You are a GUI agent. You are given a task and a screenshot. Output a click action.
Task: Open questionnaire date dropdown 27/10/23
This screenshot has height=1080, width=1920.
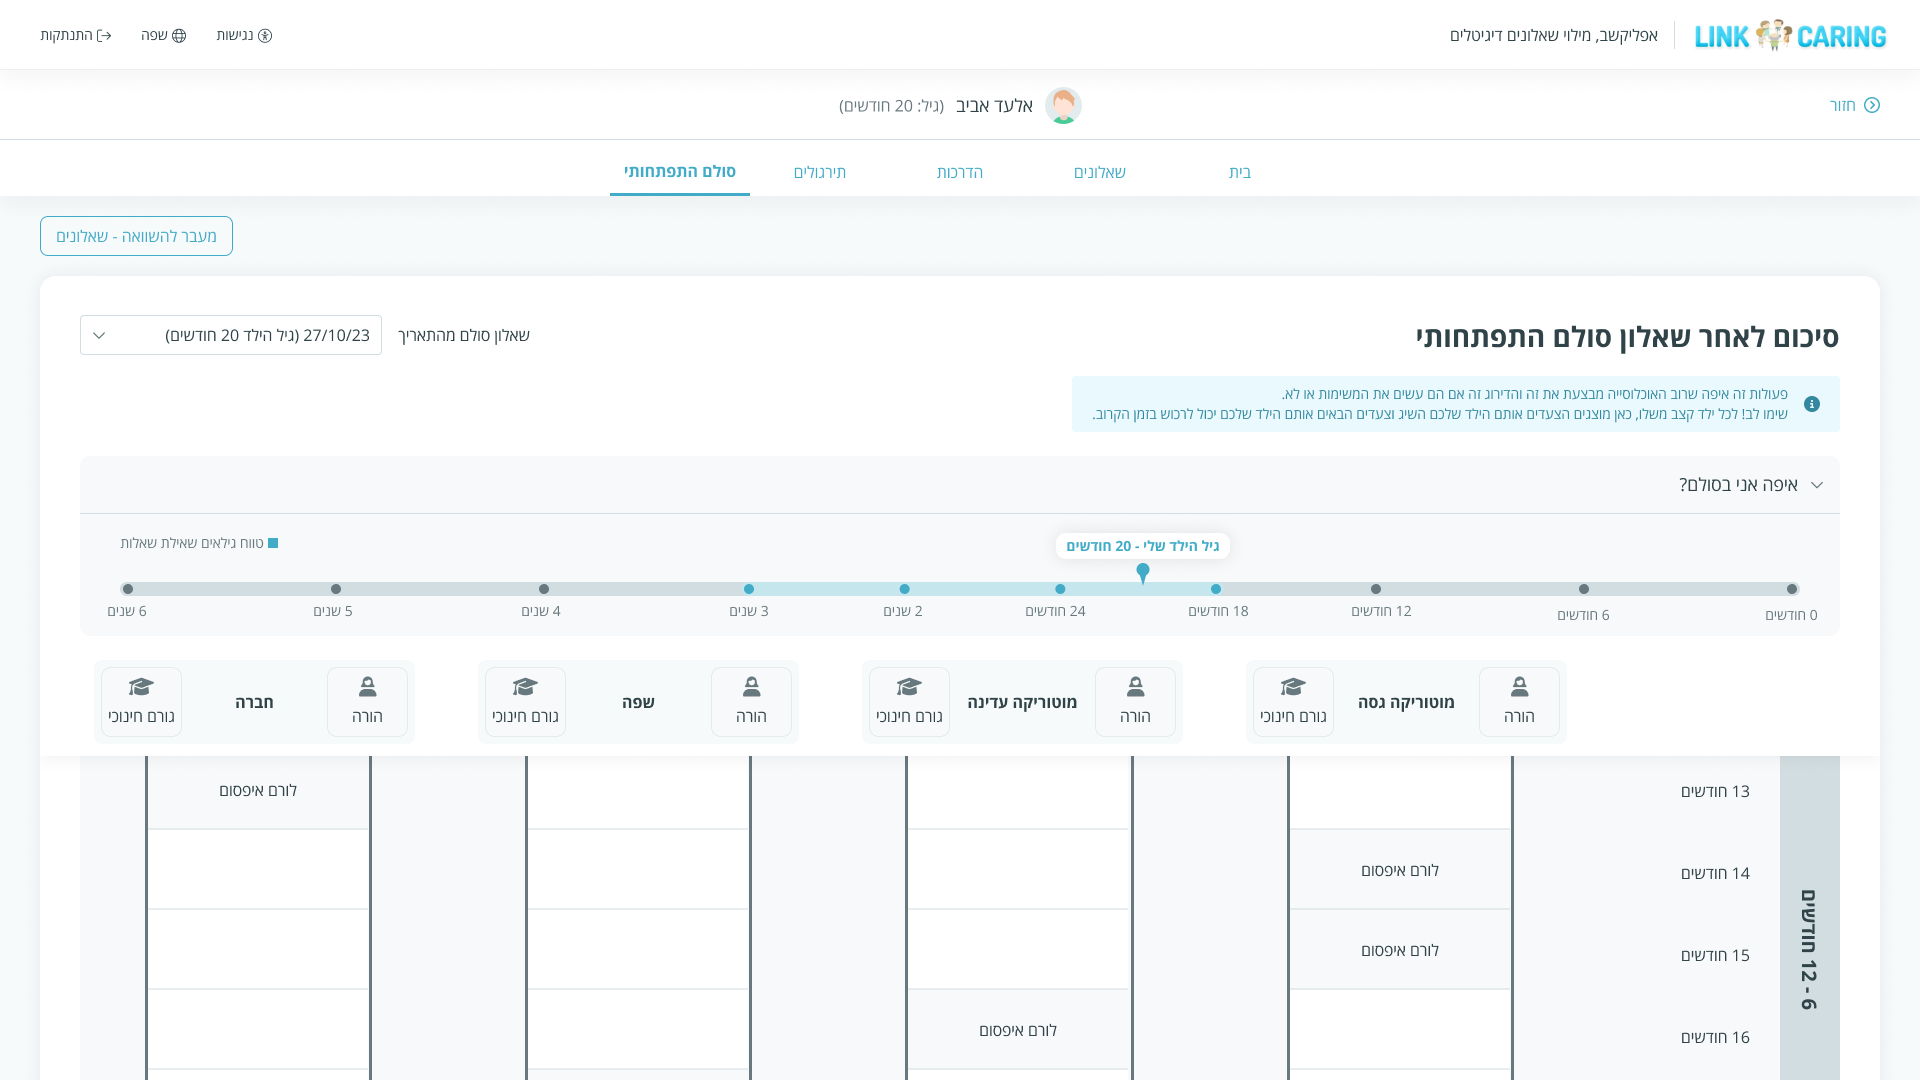[231, 335]
